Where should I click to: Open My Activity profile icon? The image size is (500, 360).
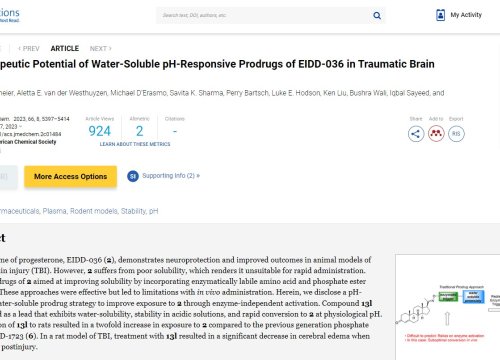tap(440, 15)
